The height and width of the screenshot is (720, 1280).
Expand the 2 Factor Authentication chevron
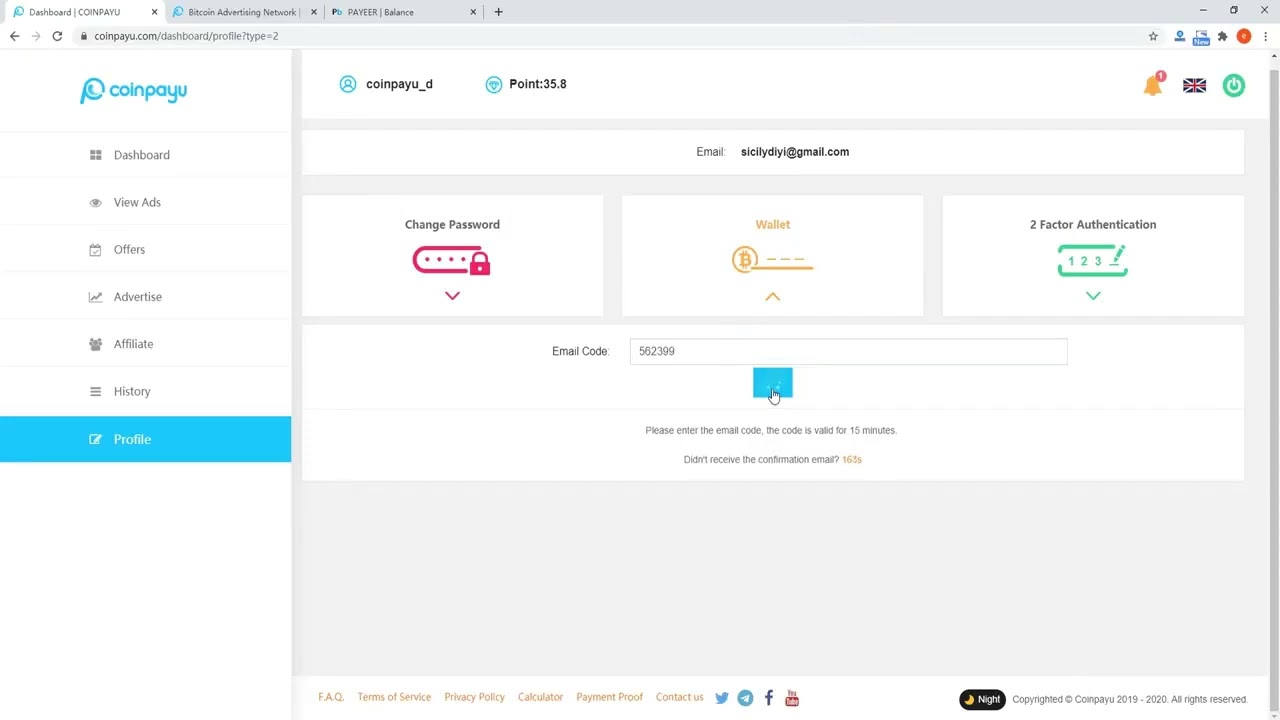1093,296
